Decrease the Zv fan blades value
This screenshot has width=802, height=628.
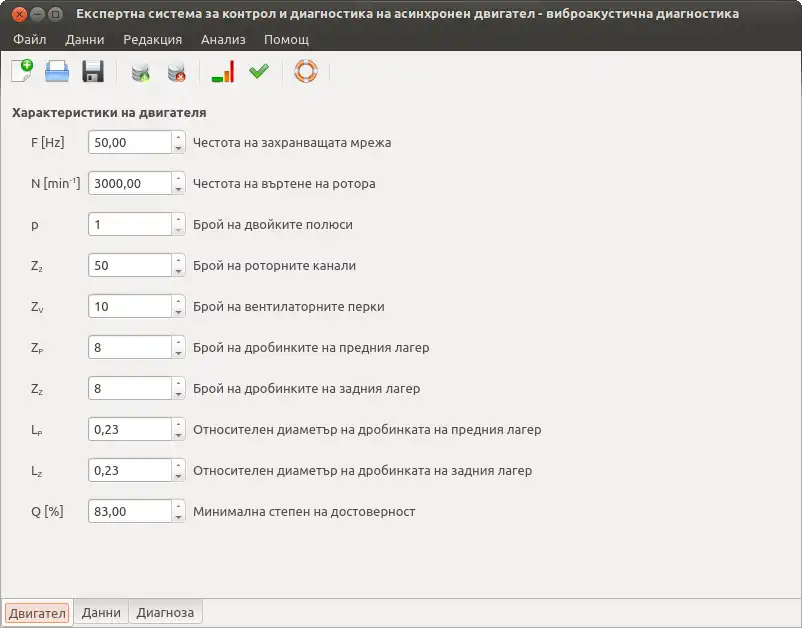(178, 312)
